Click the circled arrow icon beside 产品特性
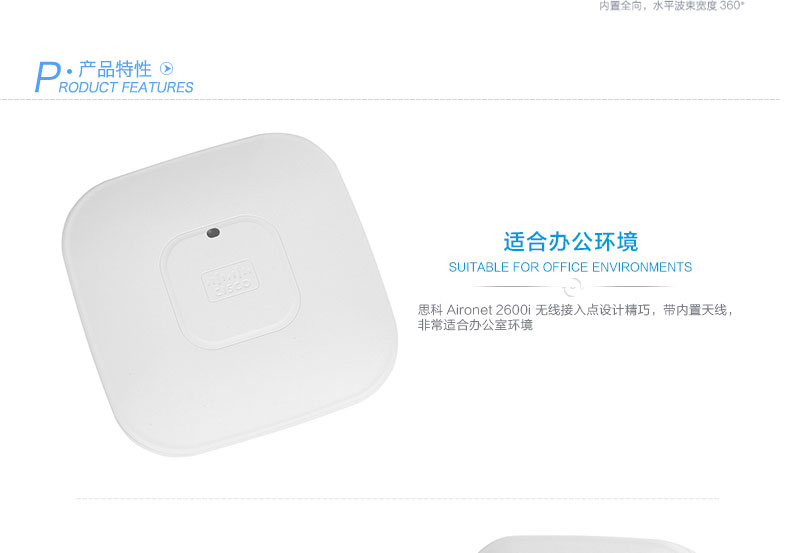 click(166, 68)
